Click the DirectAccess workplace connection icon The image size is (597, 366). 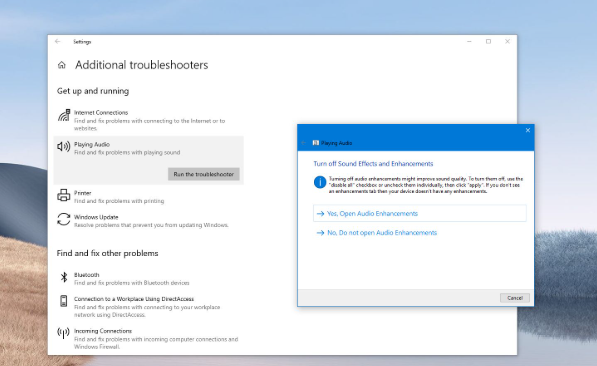tap(64, 301)
